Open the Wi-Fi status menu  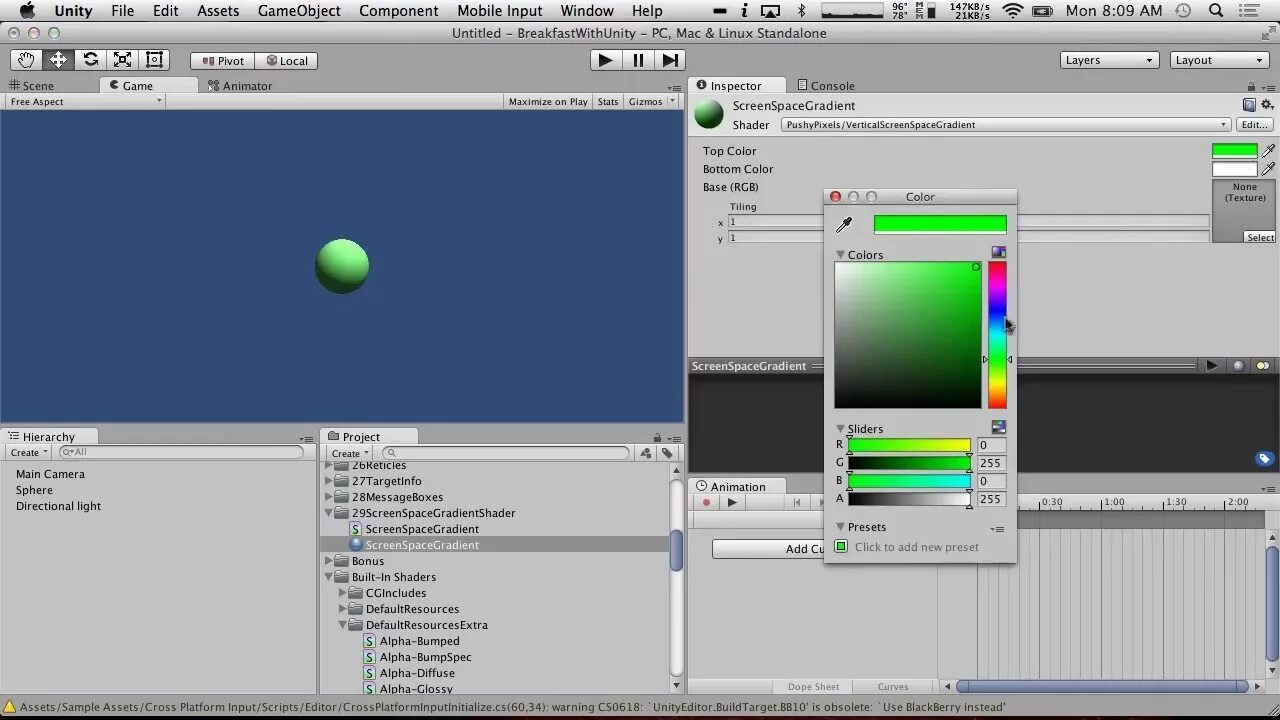tap(1013, 11)
